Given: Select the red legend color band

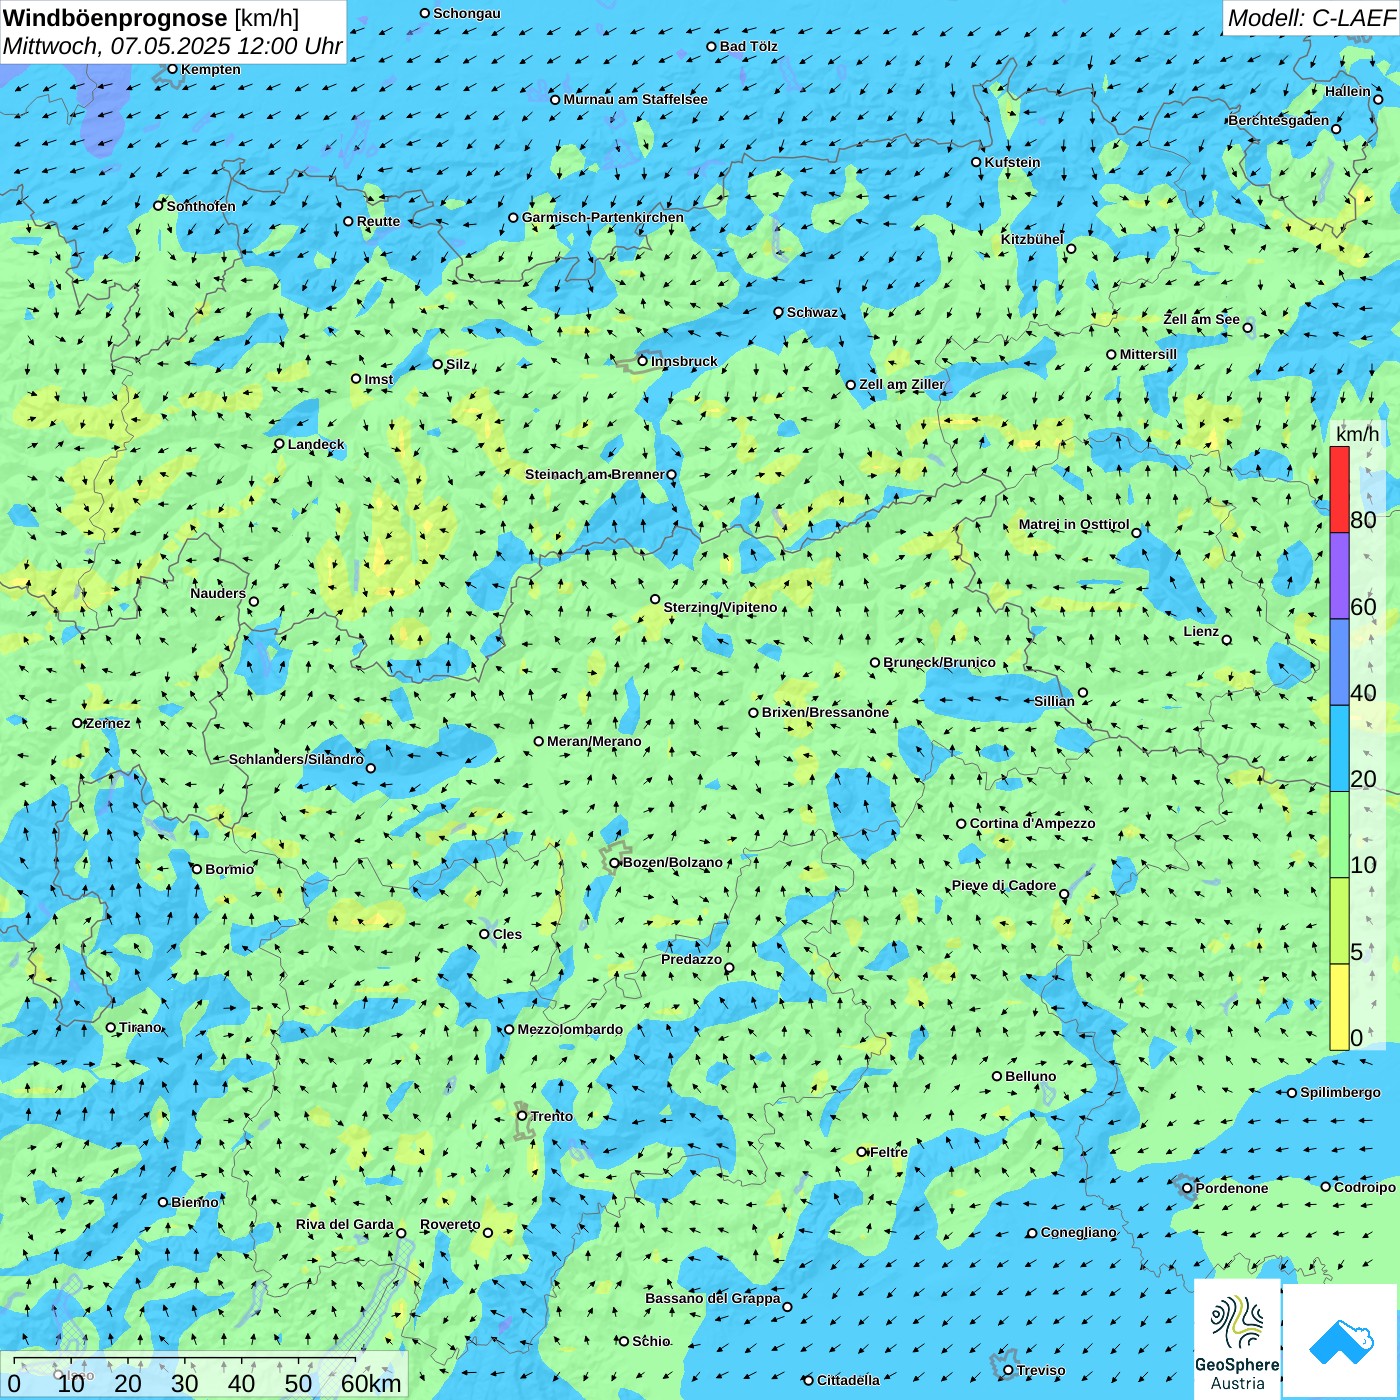Looking at the screenshot, I should pos(1339,489).
